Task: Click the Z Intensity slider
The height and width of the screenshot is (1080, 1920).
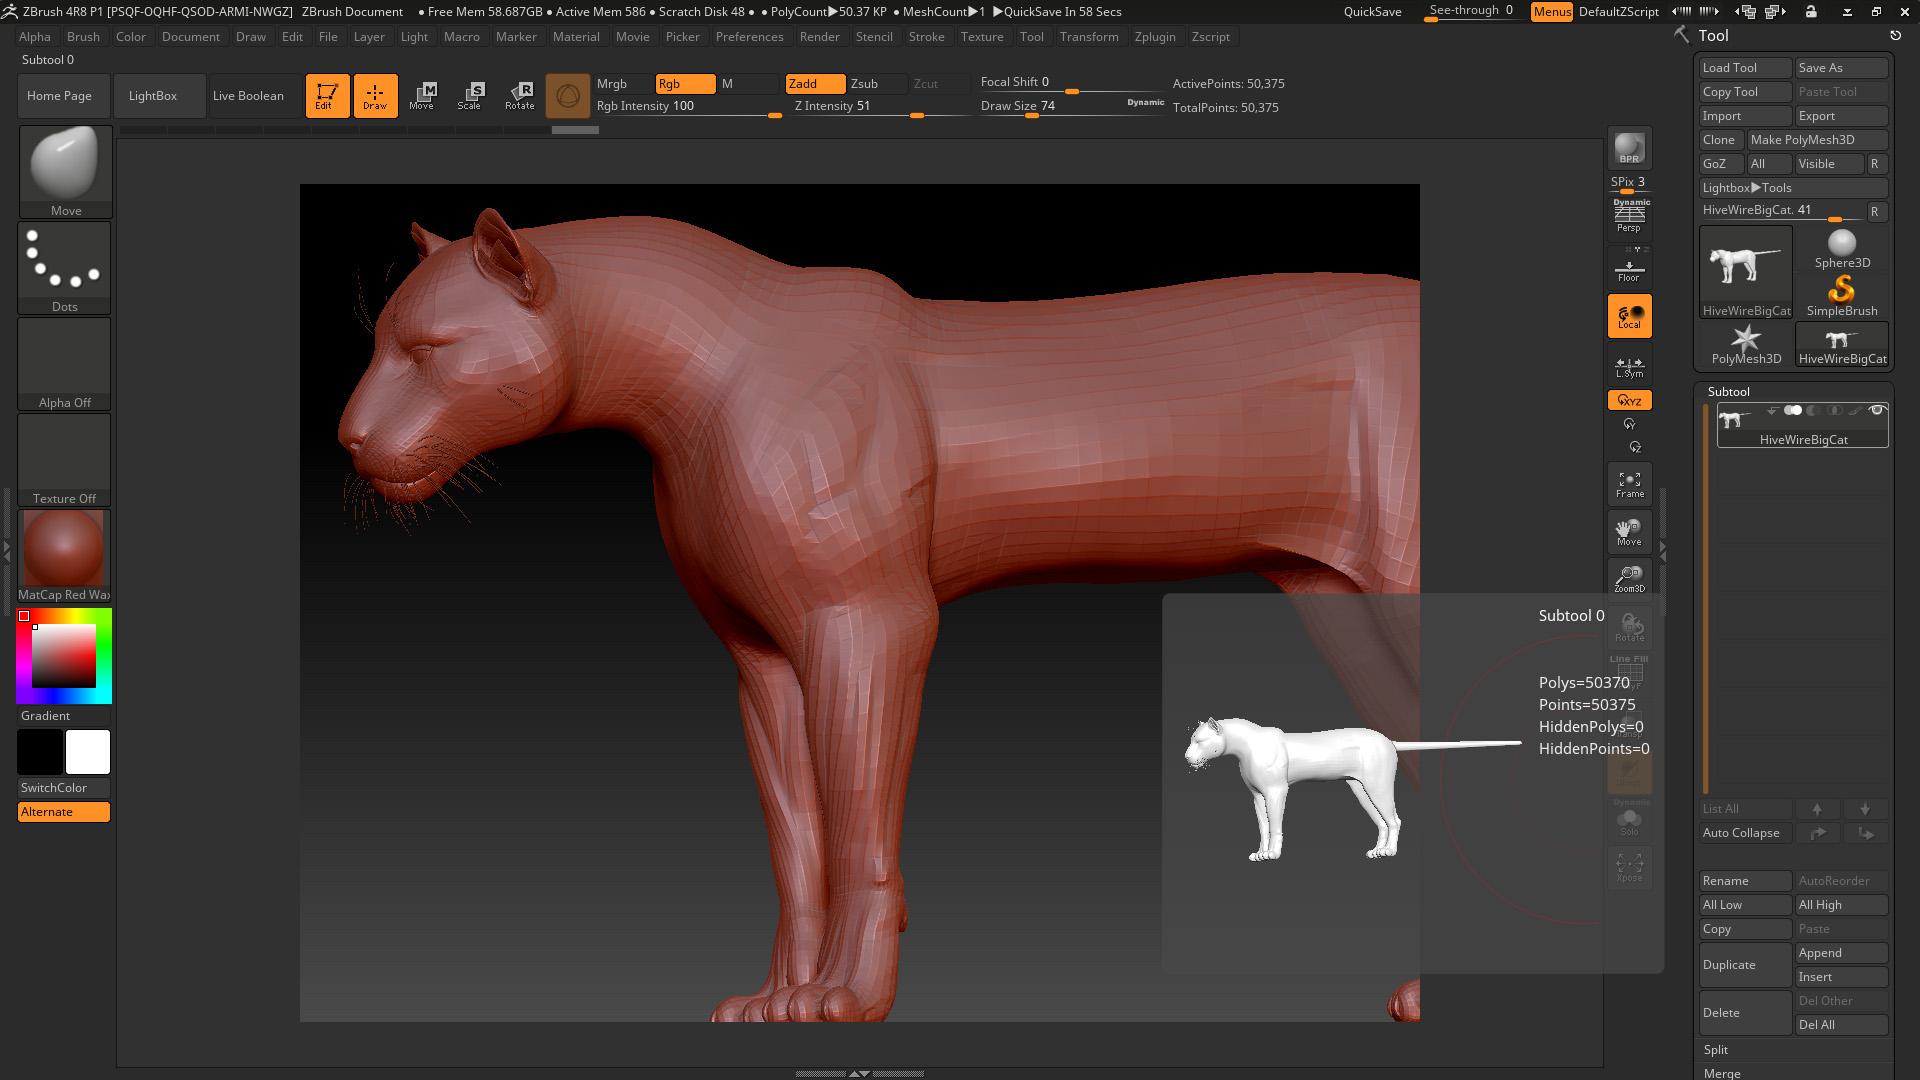Action: coord(880,106)
